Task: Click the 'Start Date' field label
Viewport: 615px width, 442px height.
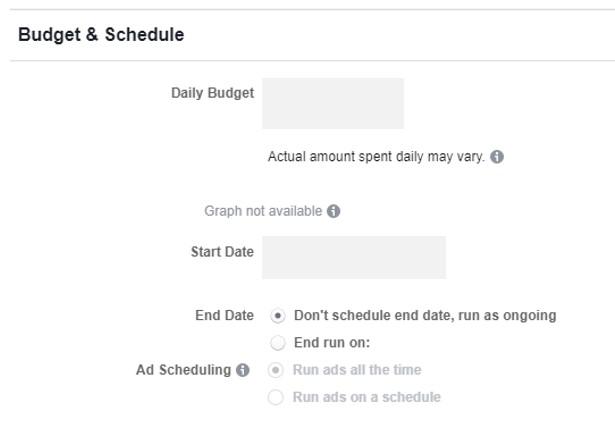Action: click(222, 252)
